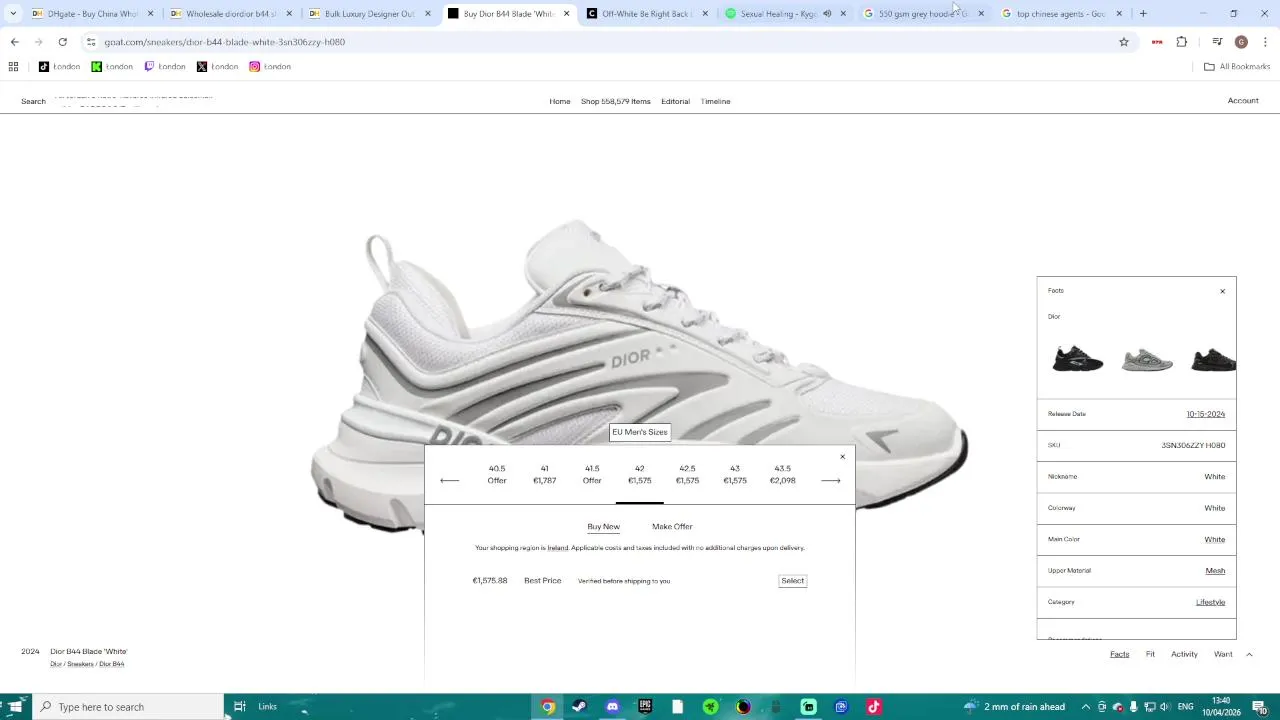1280x720 pixels.
Task: Open the Chrome profile avatar
Action: tap(1241, 42)
